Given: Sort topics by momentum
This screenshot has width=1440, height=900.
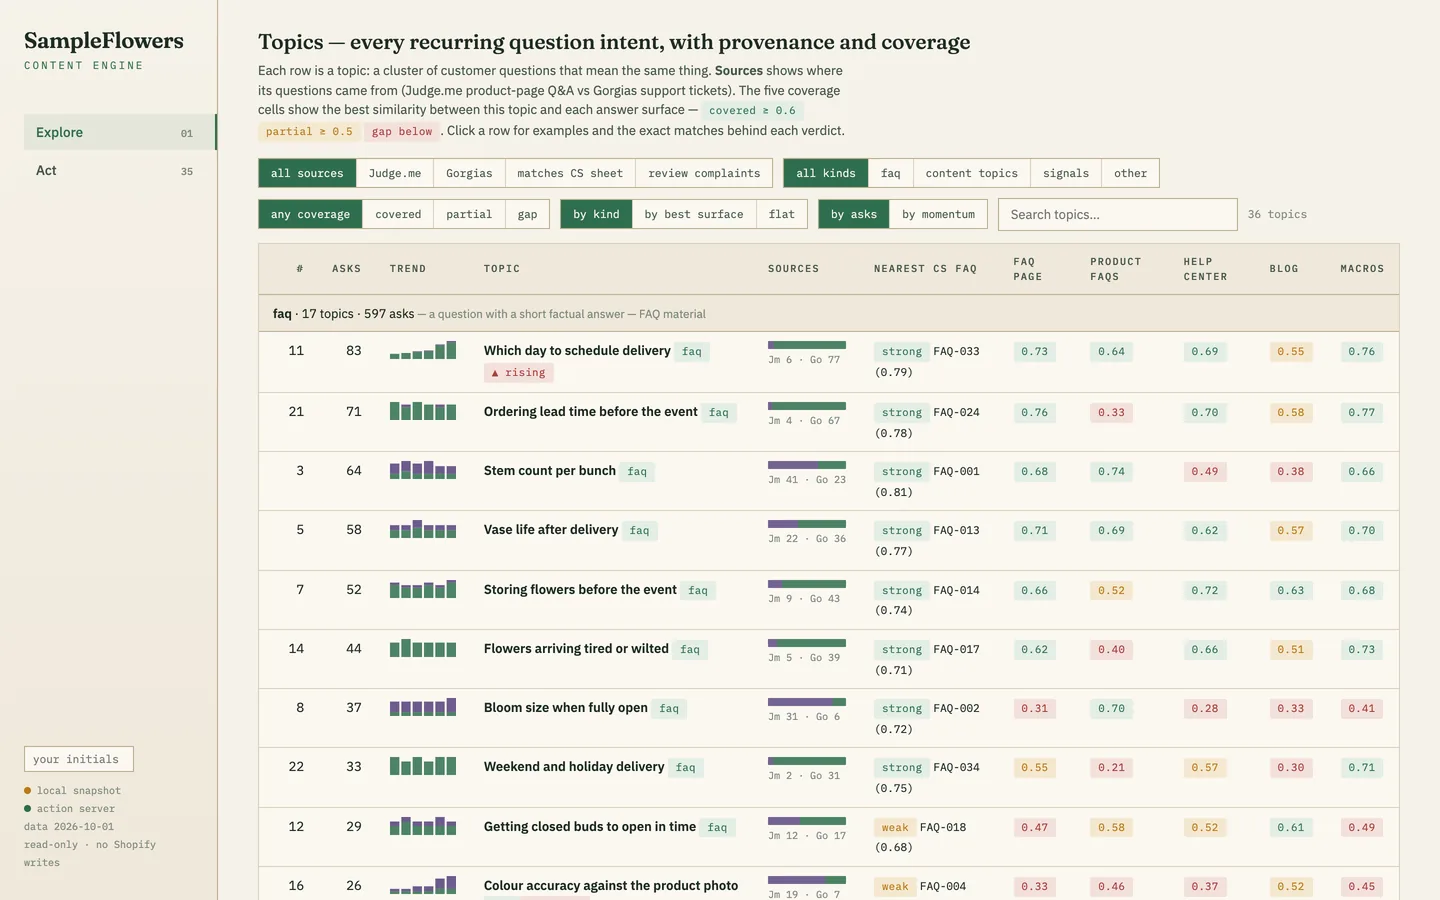Looking at the screenshot, I should (x=938, y=214).
